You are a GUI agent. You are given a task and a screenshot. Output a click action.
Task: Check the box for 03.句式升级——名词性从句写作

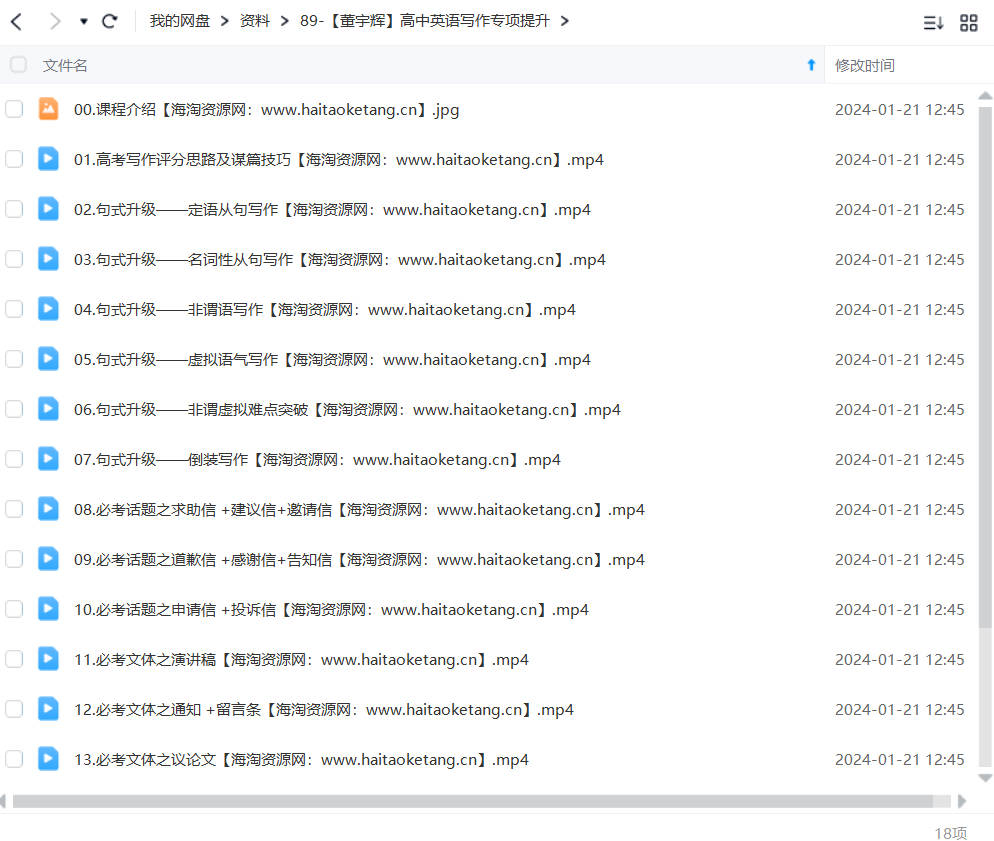(14, 259)
